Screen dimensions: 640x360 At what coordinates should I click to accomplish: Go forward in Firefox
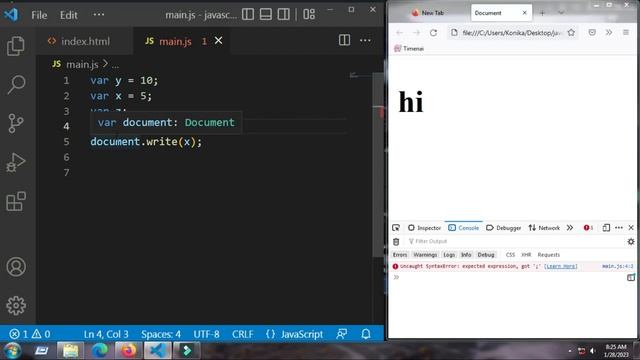coord(416,33)
